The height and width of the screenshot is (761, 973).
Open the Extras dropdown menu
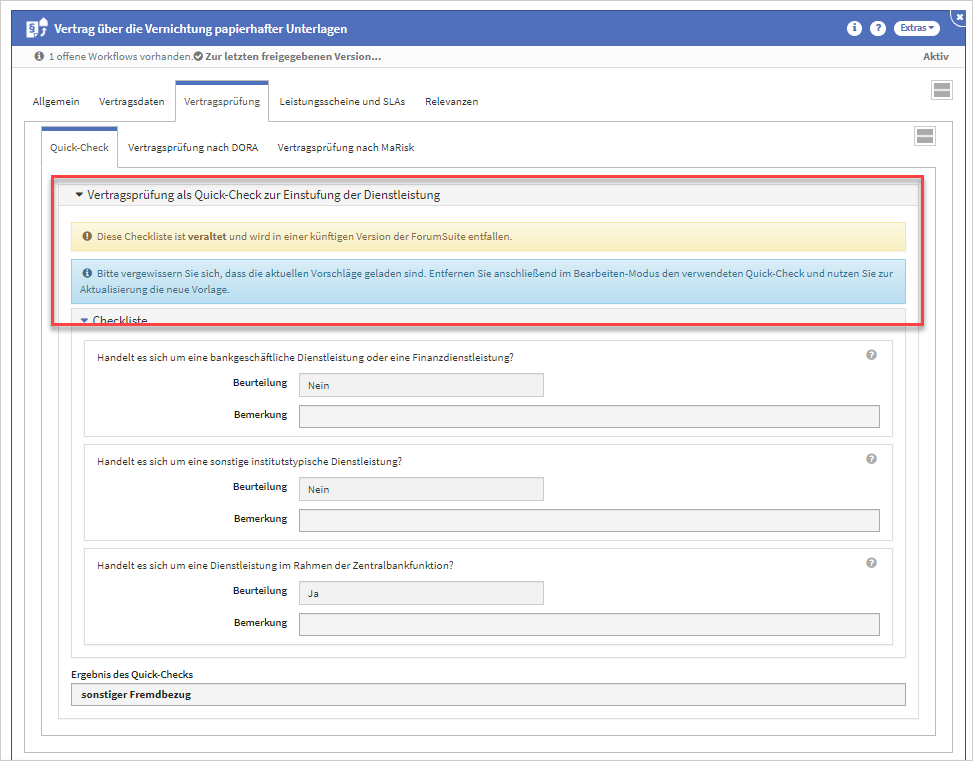click(x=918, y=29)
